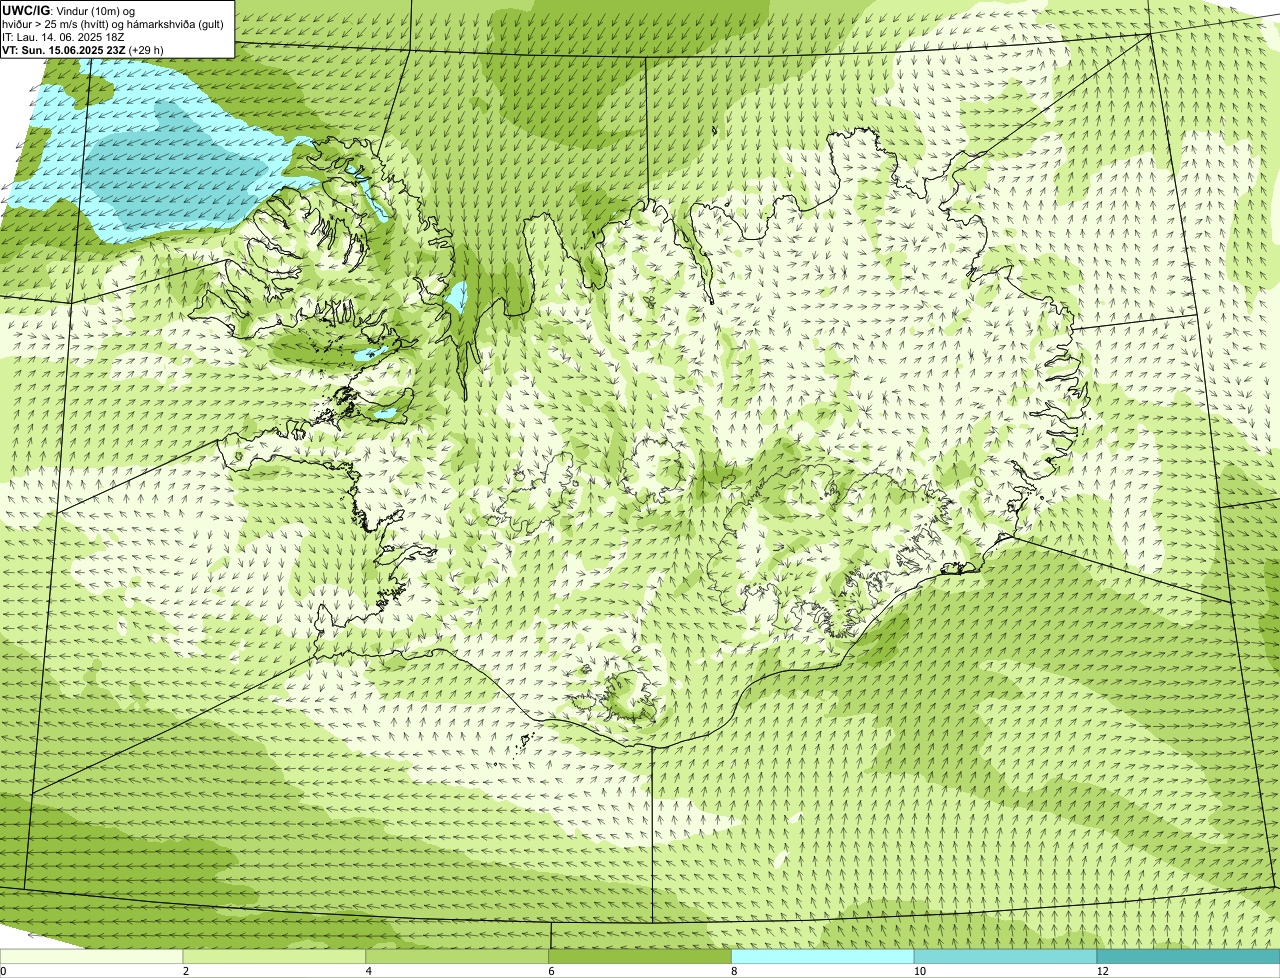Screen dimensions: 1280x978
Task: Click the initial time "IT: Lau. 14. 06. 2025 18Z"
Action: [x=63, y=36]
